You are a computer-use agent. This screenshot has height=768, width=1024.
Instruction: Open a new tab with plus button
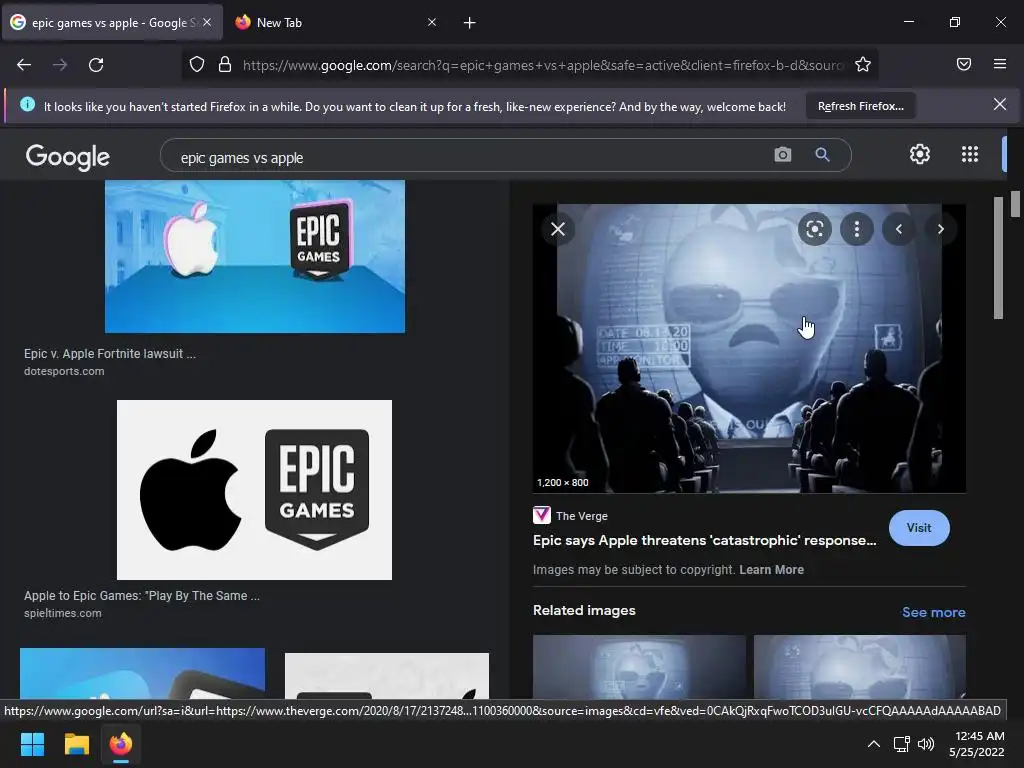pos(470,23)
